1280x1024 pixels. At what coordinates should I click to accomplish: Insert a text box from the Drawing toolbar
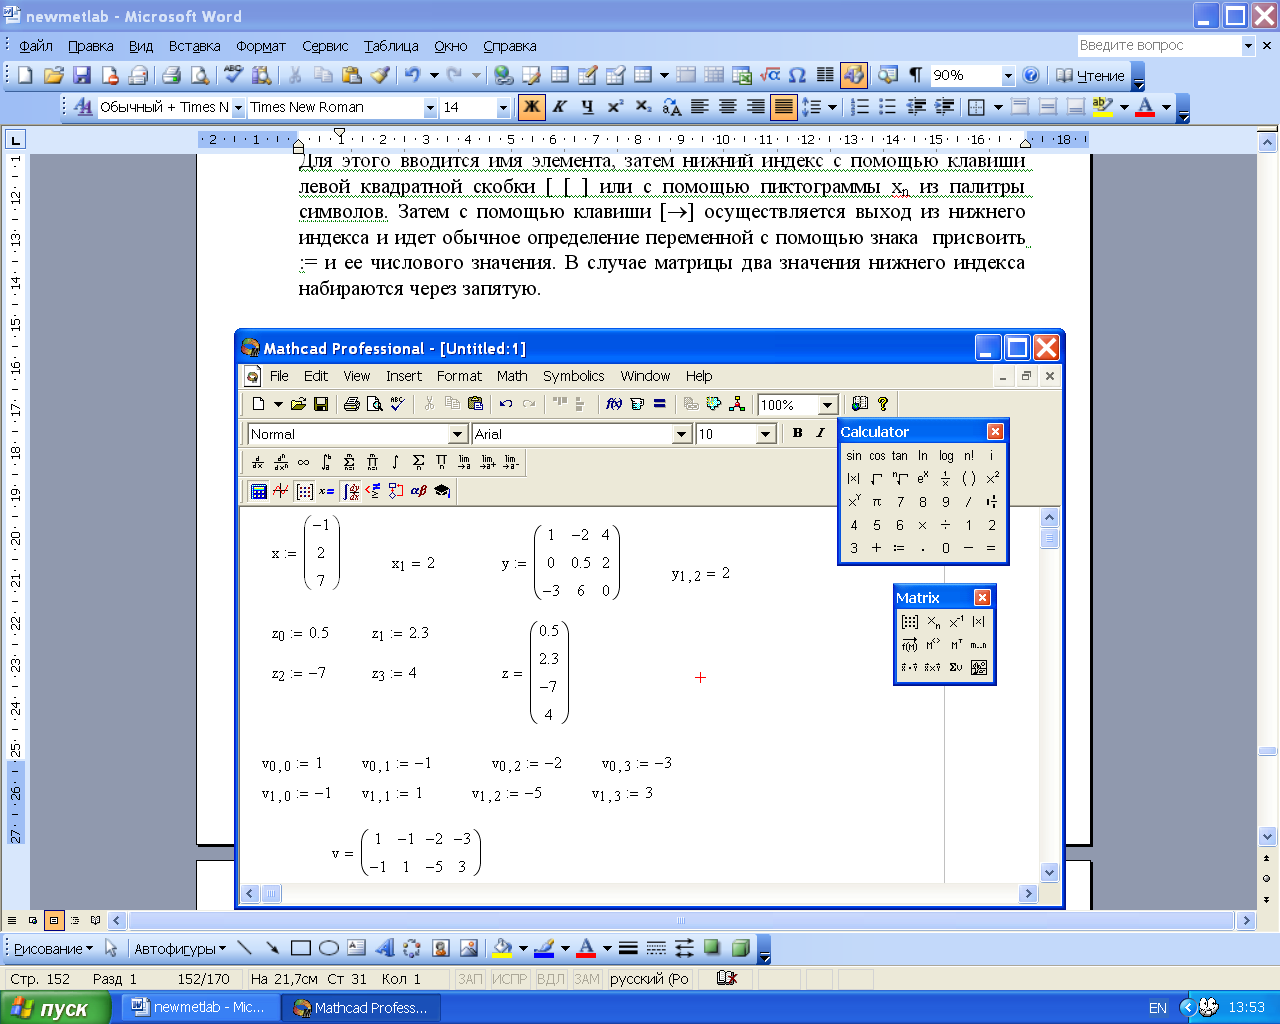(x=356, y=948)
